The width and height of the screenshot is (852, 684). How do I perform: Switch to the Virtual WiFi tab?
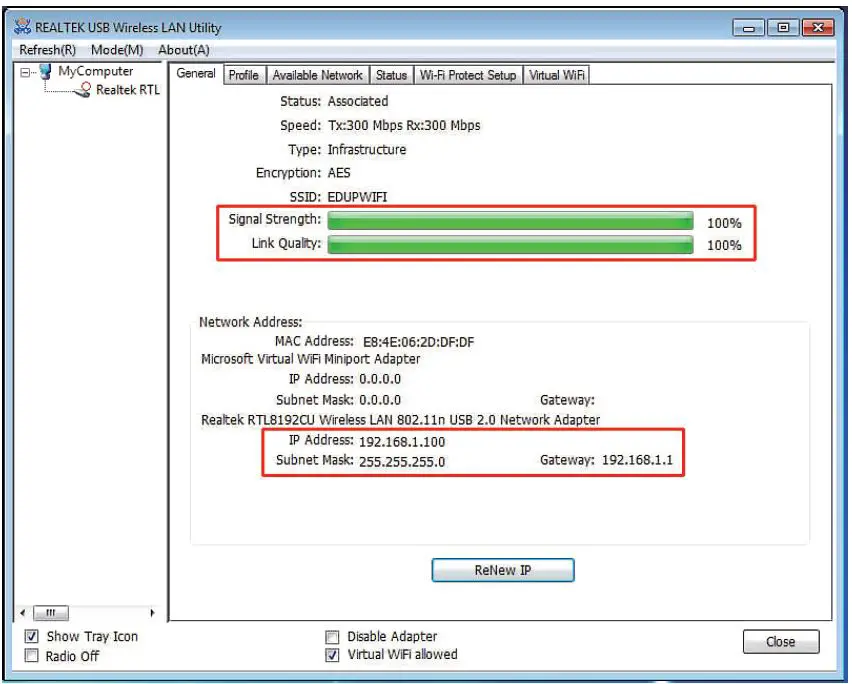click(558, 75)
